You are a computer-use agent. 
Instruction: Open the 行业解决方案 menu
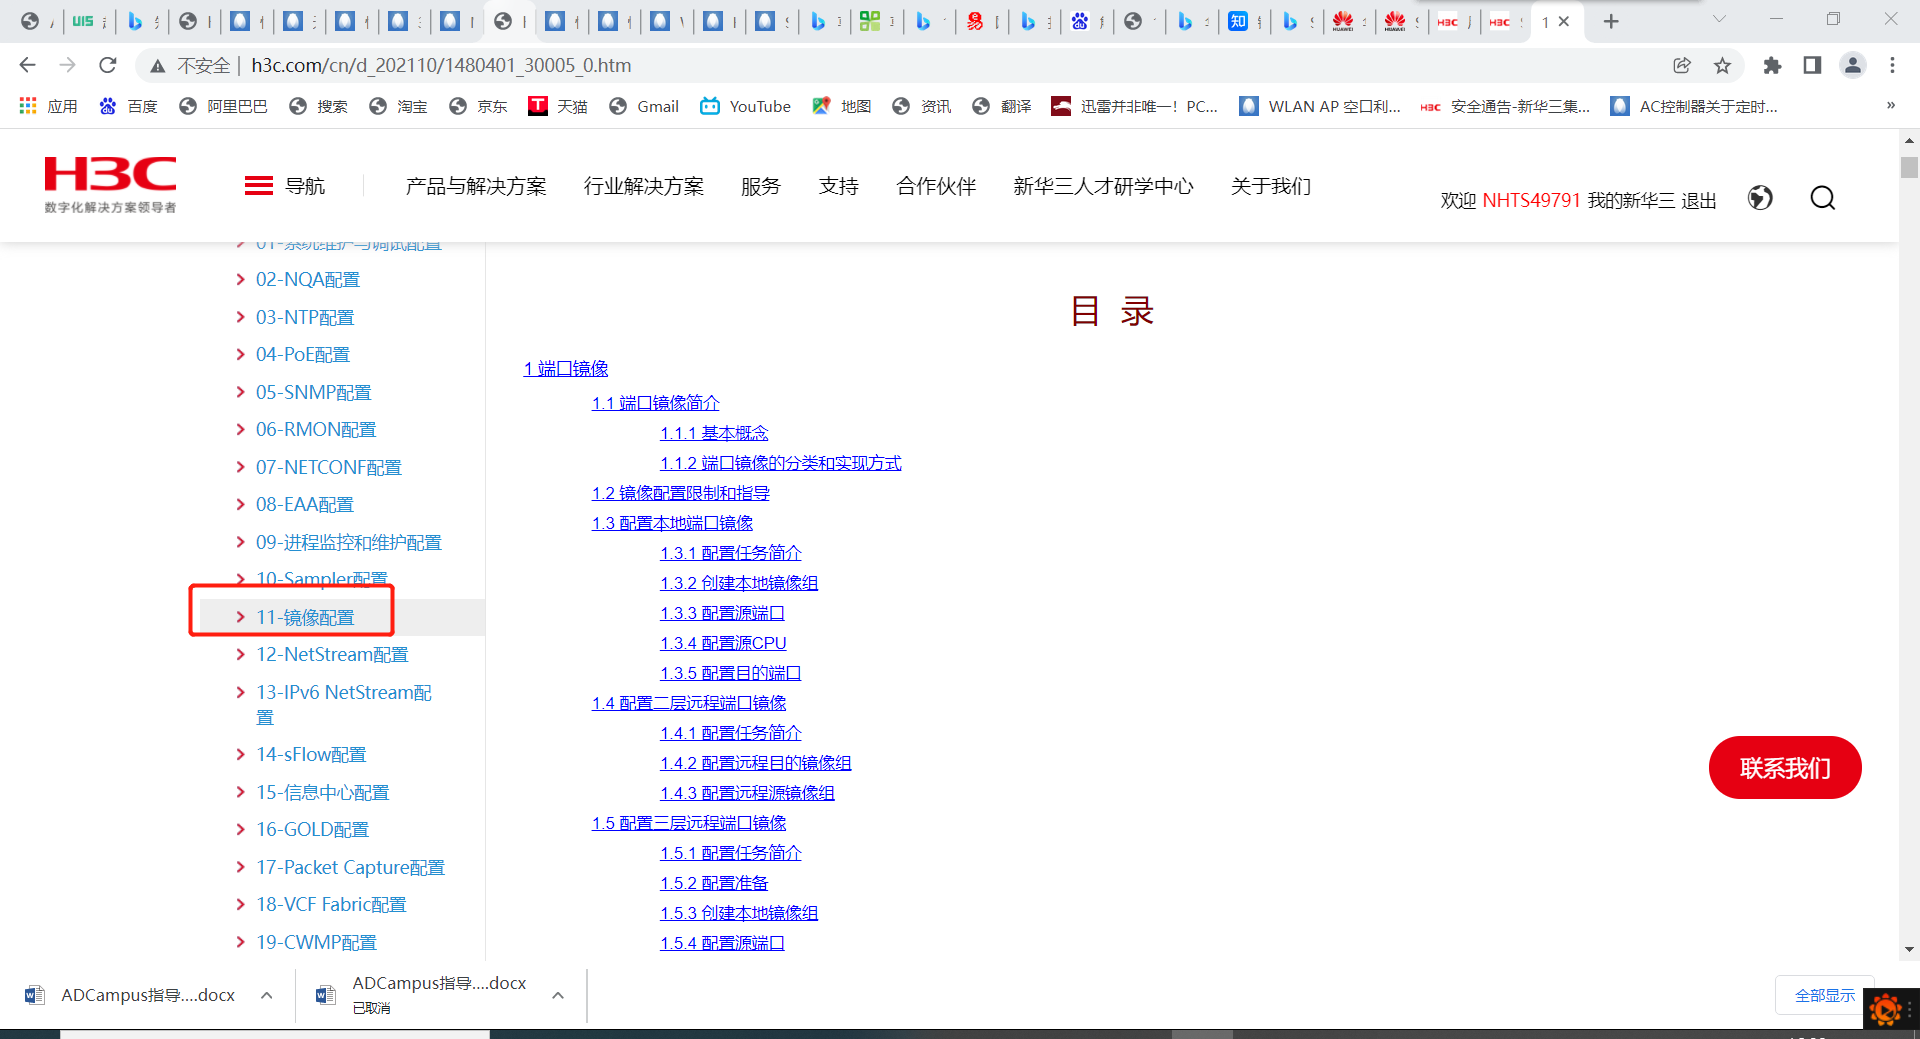pyautogui.click(x=644, y=186)
